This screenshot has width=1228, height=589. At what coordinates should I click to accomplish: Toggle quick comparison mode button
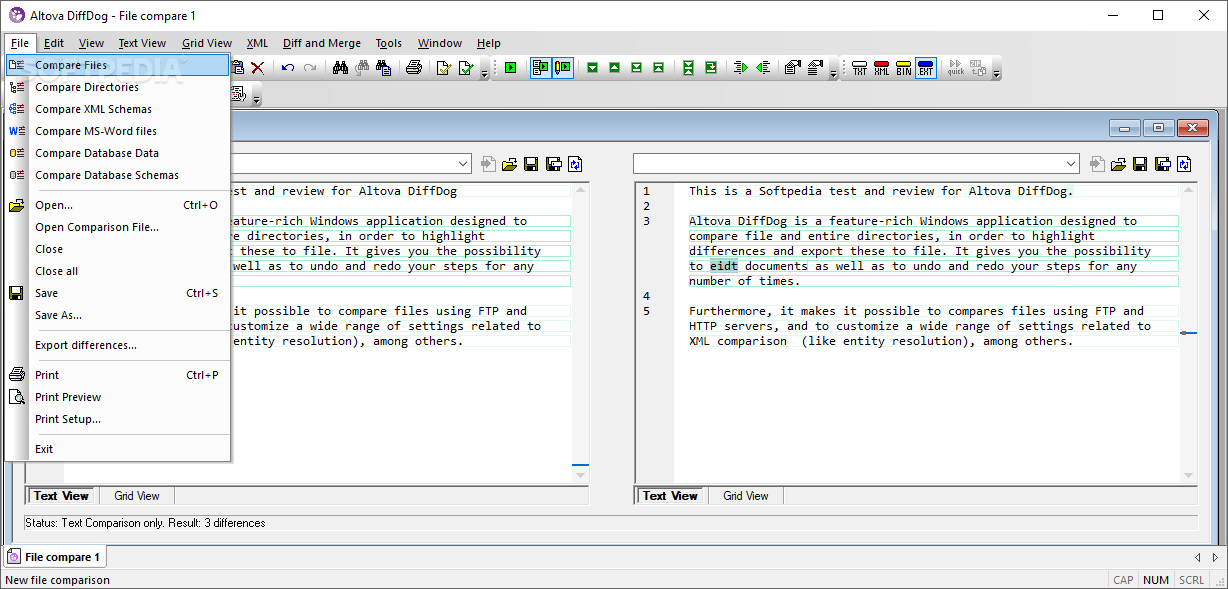pyautogui.click(x=955, y=68)
